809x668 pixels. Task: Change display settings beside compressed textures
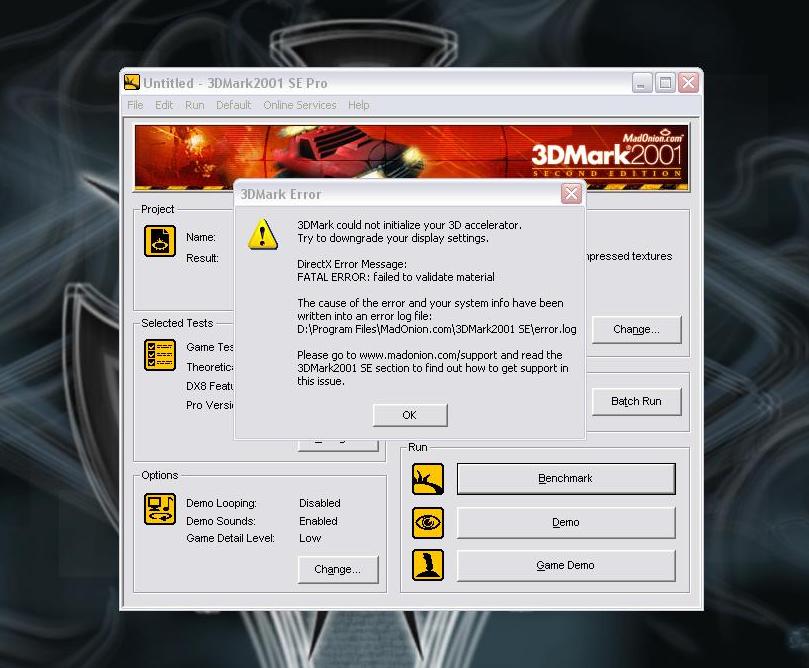[637, 330]
